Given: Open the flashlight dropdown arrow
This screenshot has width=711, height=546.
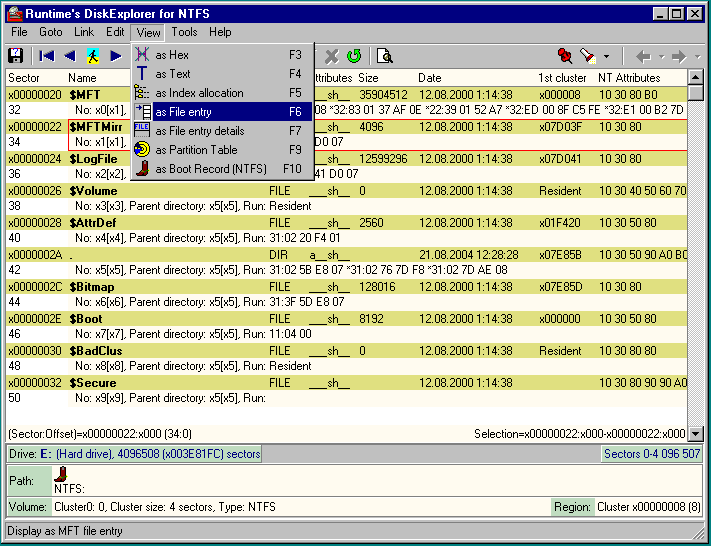Looking at the screenshot, I should pos(606,57).
